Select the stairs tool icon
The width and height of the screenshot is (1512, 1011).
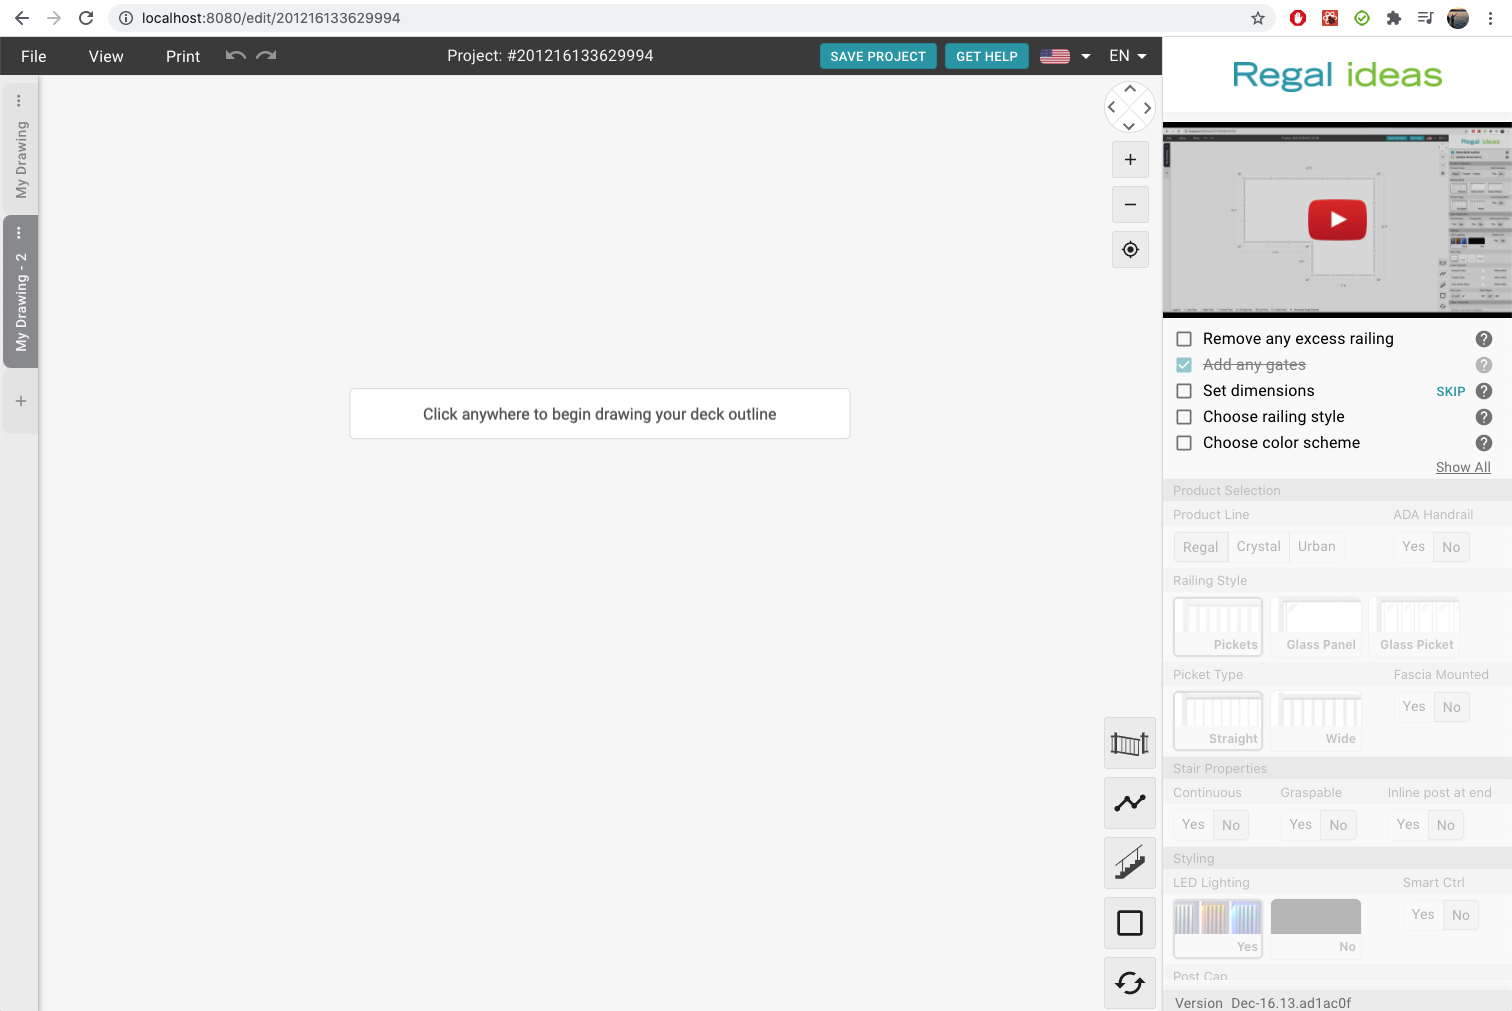tap(1129, 863)
